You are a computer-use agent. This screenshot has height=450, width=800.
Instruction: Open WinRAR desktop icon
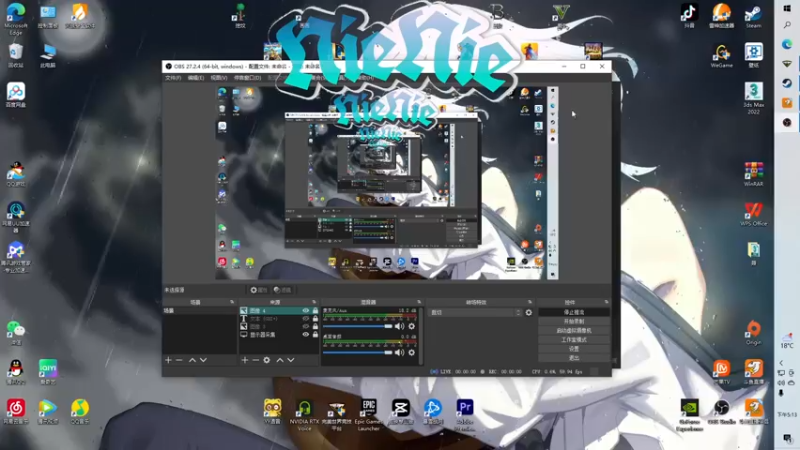(x=754, y=174)
